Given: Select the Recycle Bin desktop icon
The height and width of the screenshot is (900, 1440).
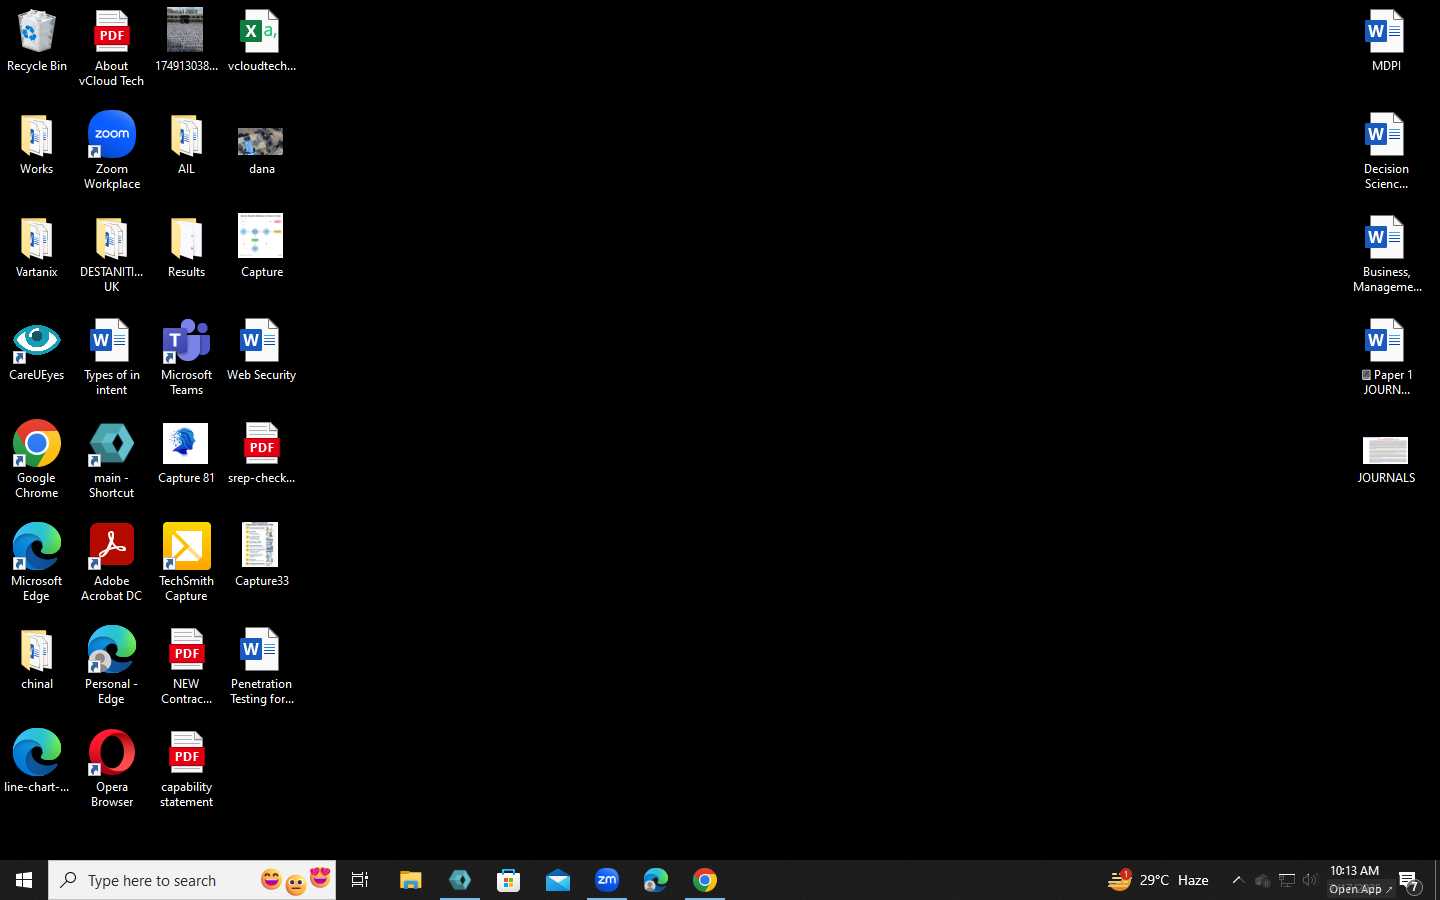Looking at the screenshot, I should 37,40.
